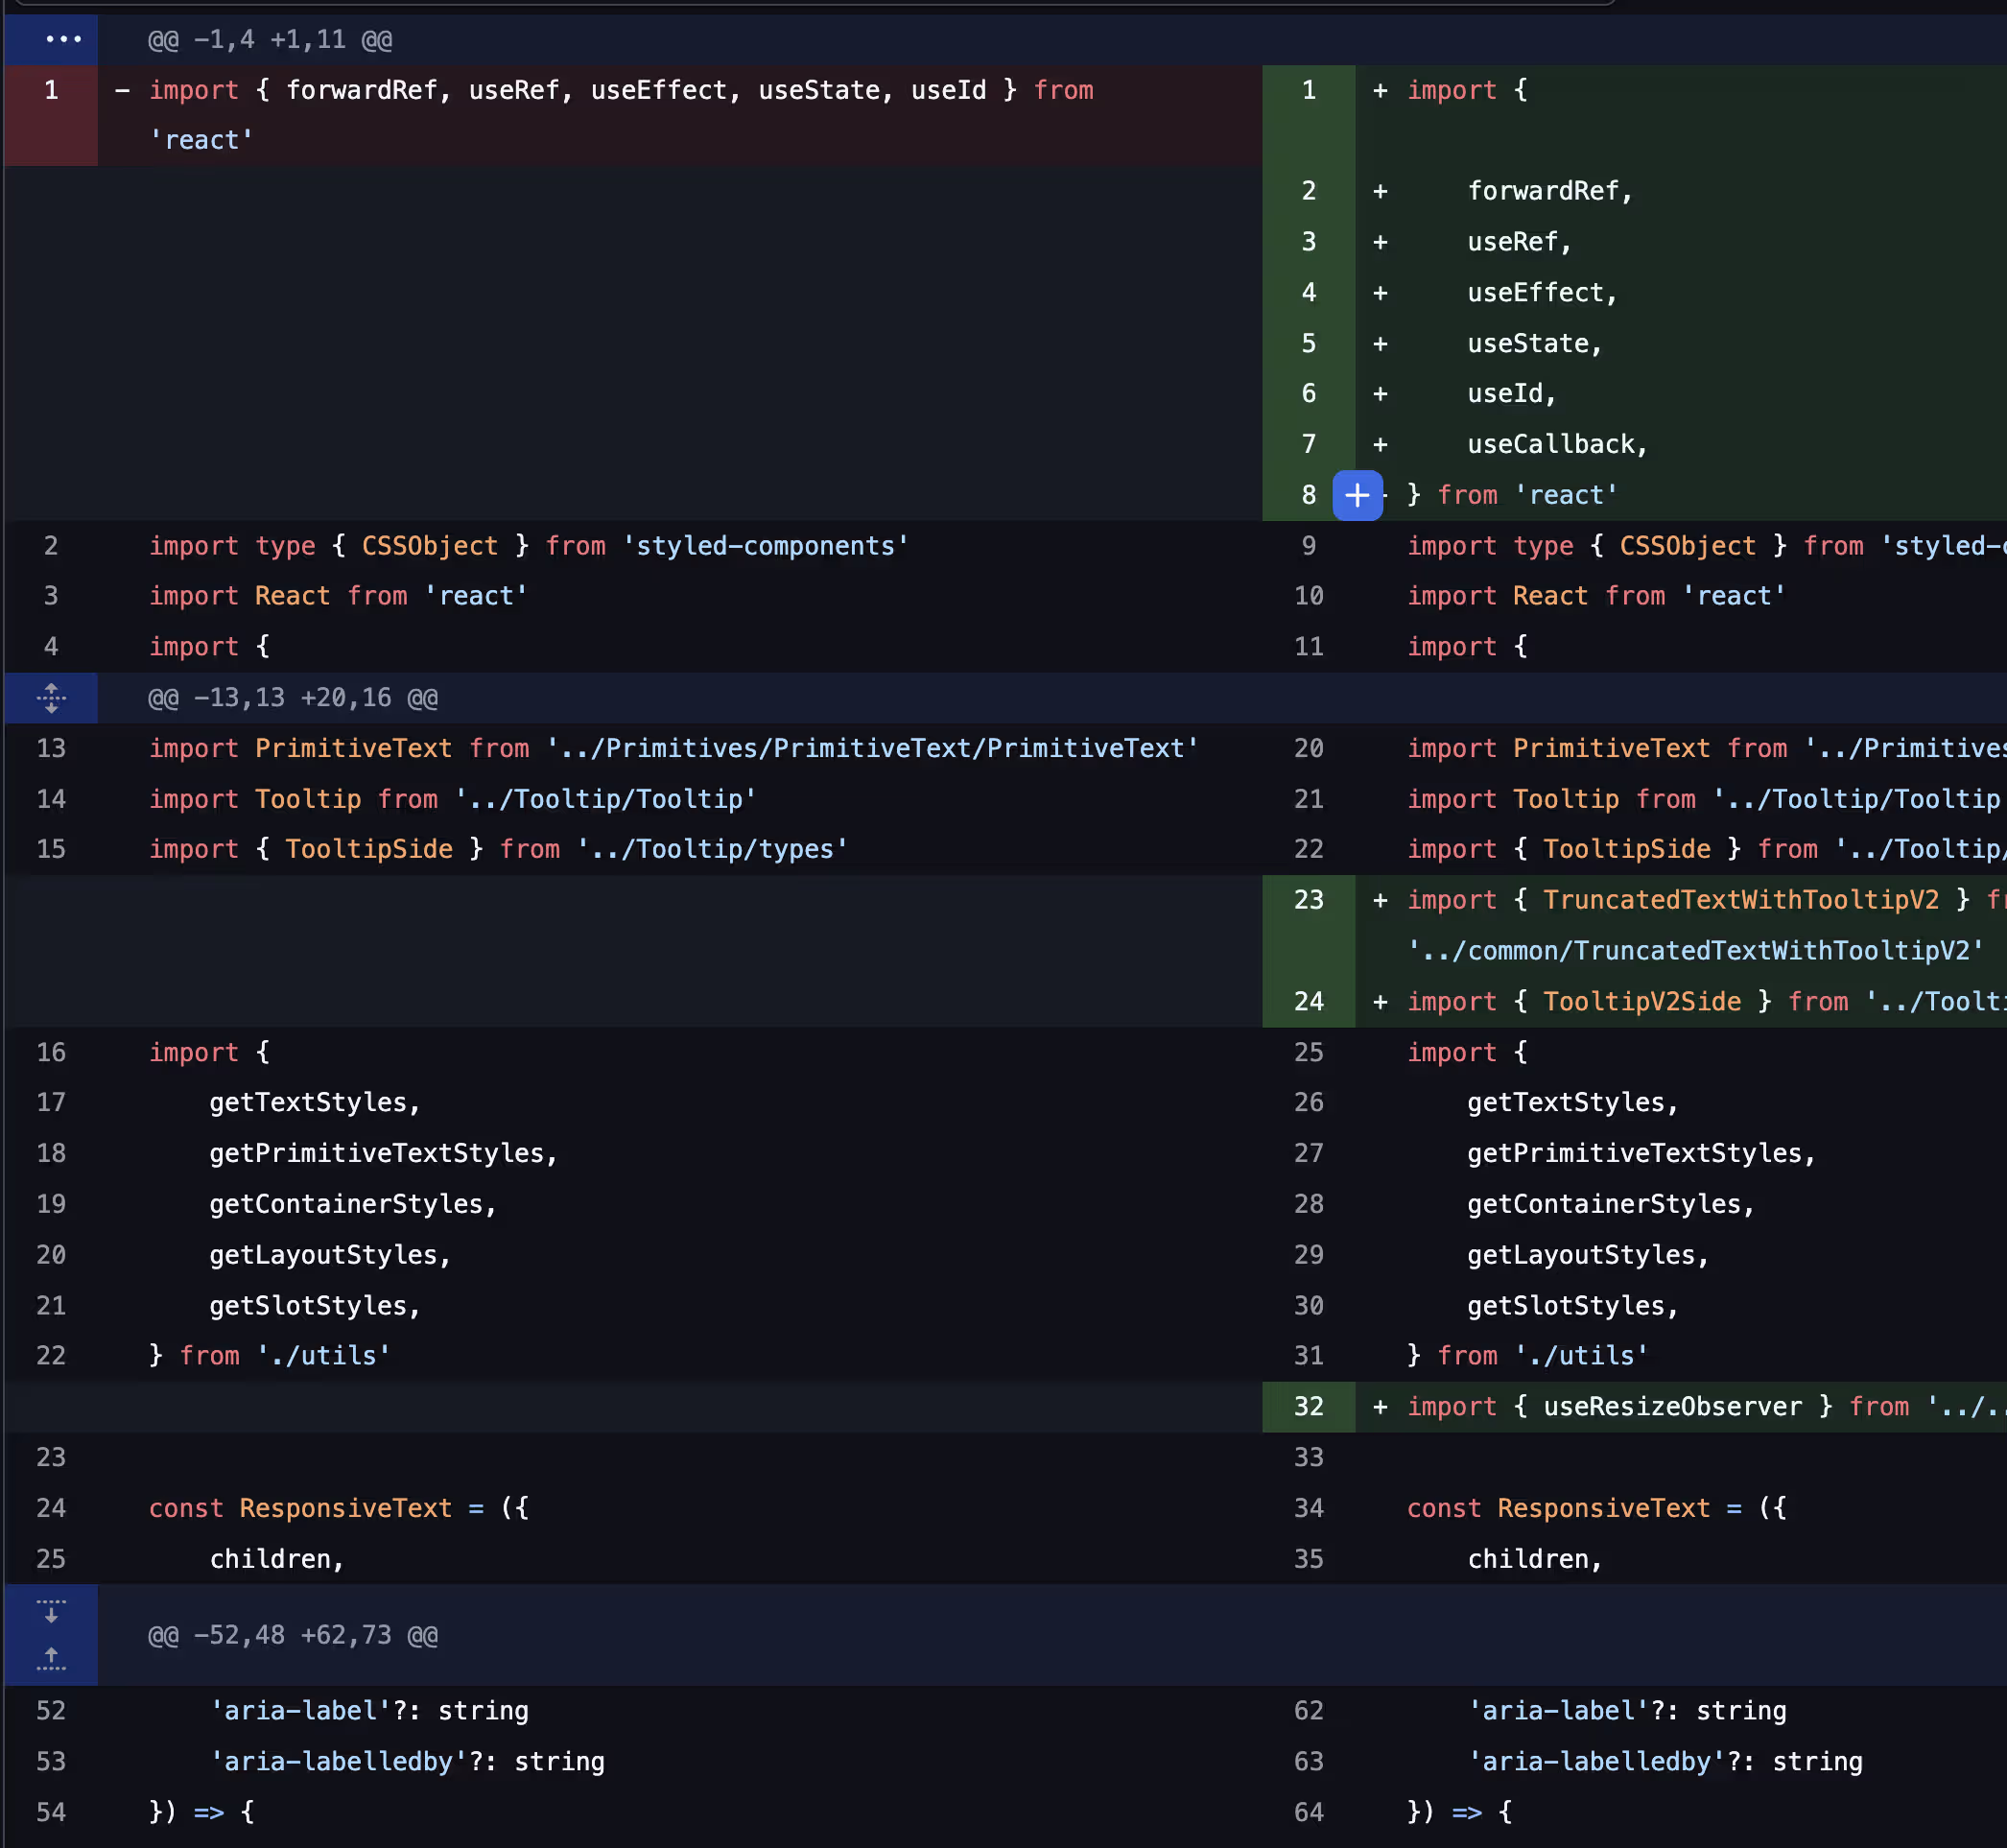Select deleted line number 1 on left
This screenshot has width=2007, height=1848.
coord(51,90)
